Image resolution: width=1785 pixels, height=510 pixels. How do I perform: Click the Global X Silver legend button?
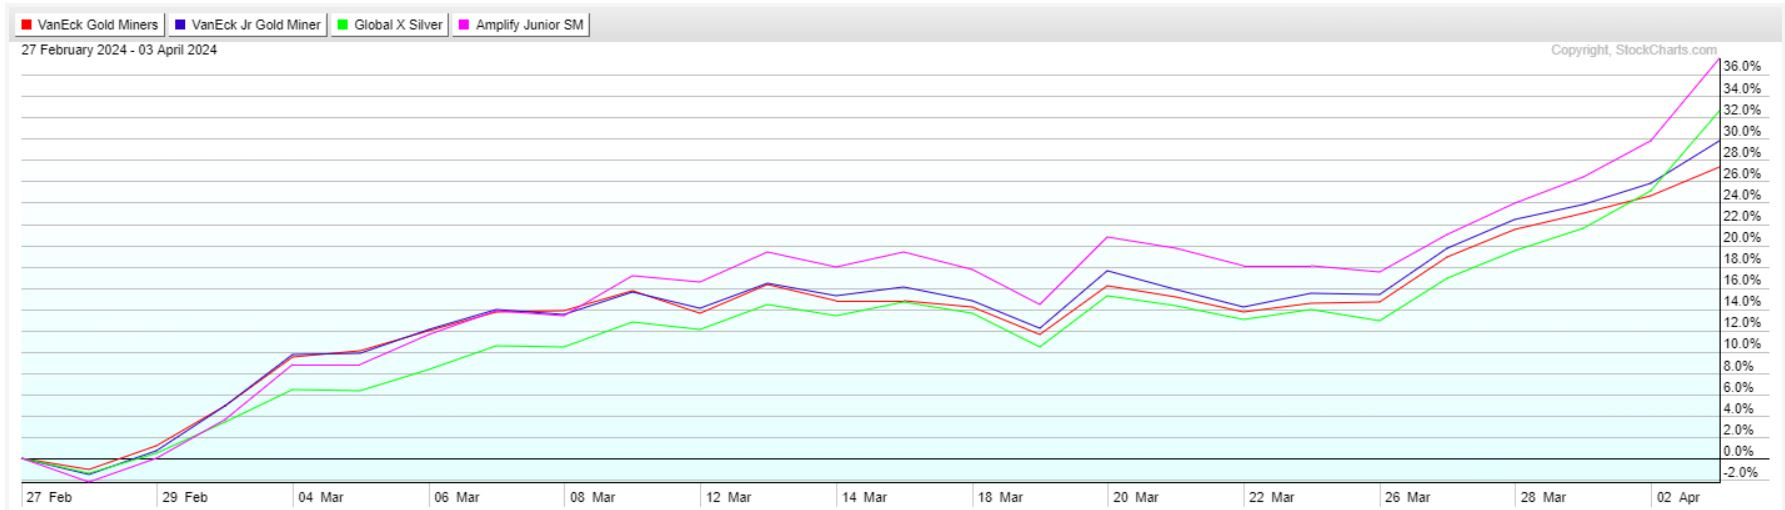(x=389, y=25)
